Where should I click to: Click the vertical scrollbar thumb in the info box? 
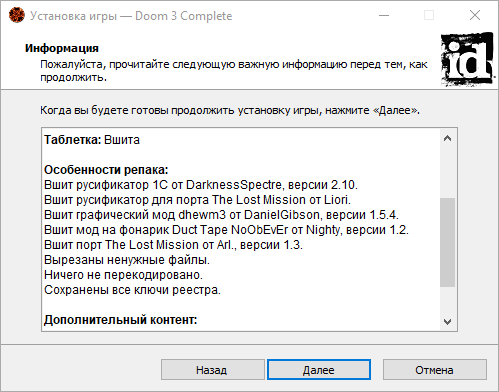447,242
